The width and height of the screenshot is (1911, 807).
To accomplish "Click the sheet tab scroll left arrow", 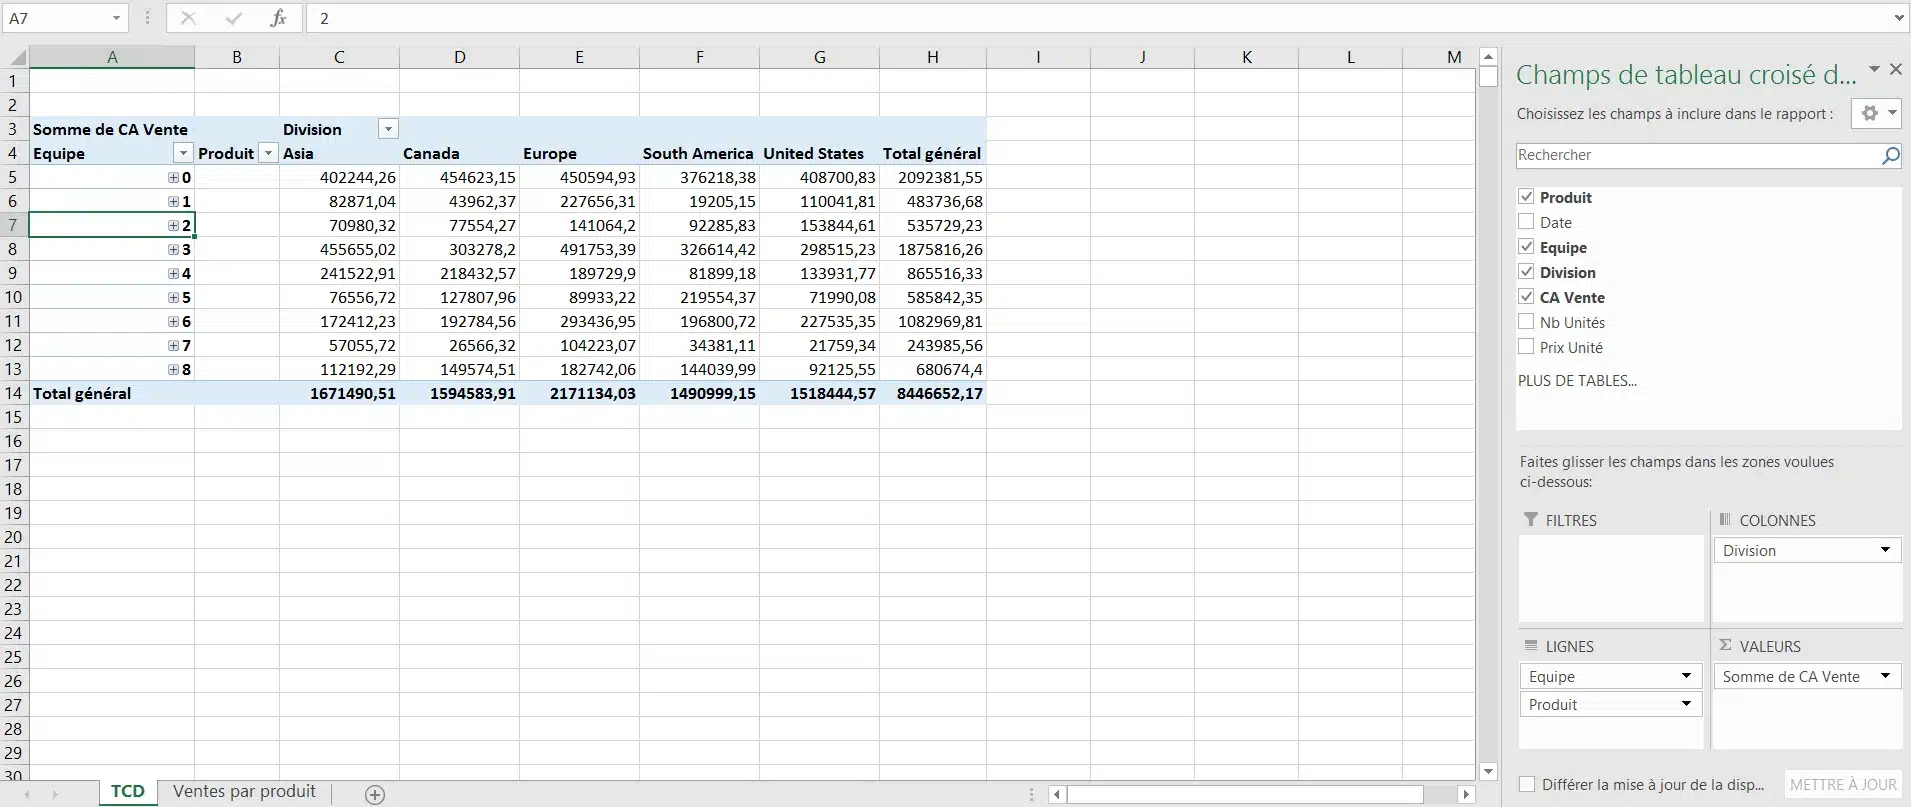I will point(27,794).
